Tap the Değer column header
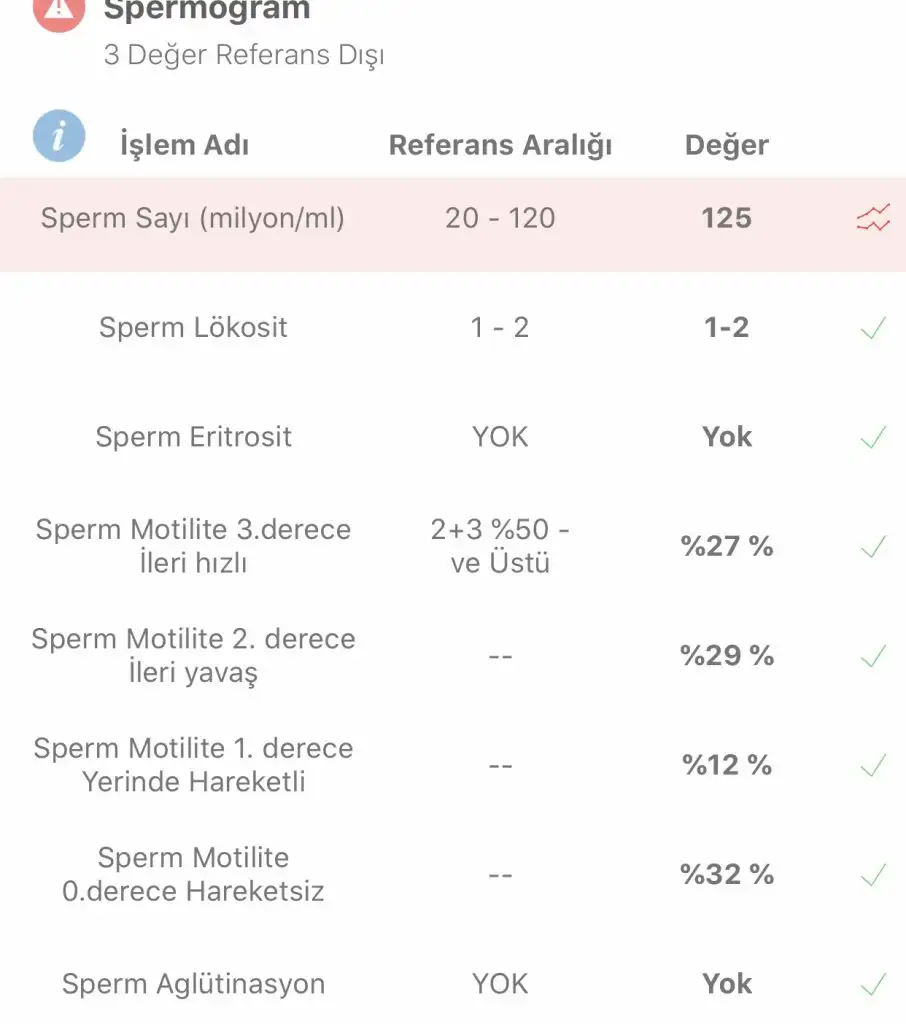The height and width of the screenshot is (1024, 906). click(x=727, y=145)
